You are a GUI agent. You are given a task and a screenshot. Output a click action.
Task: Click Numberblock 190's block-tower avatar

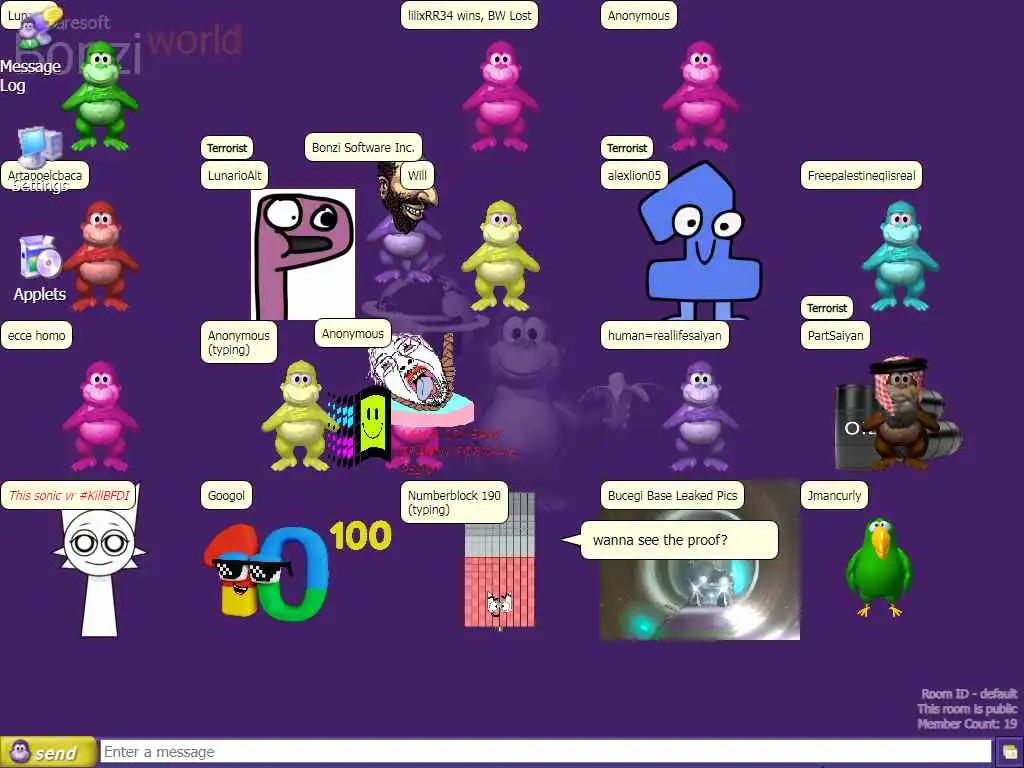pos(500,562)
